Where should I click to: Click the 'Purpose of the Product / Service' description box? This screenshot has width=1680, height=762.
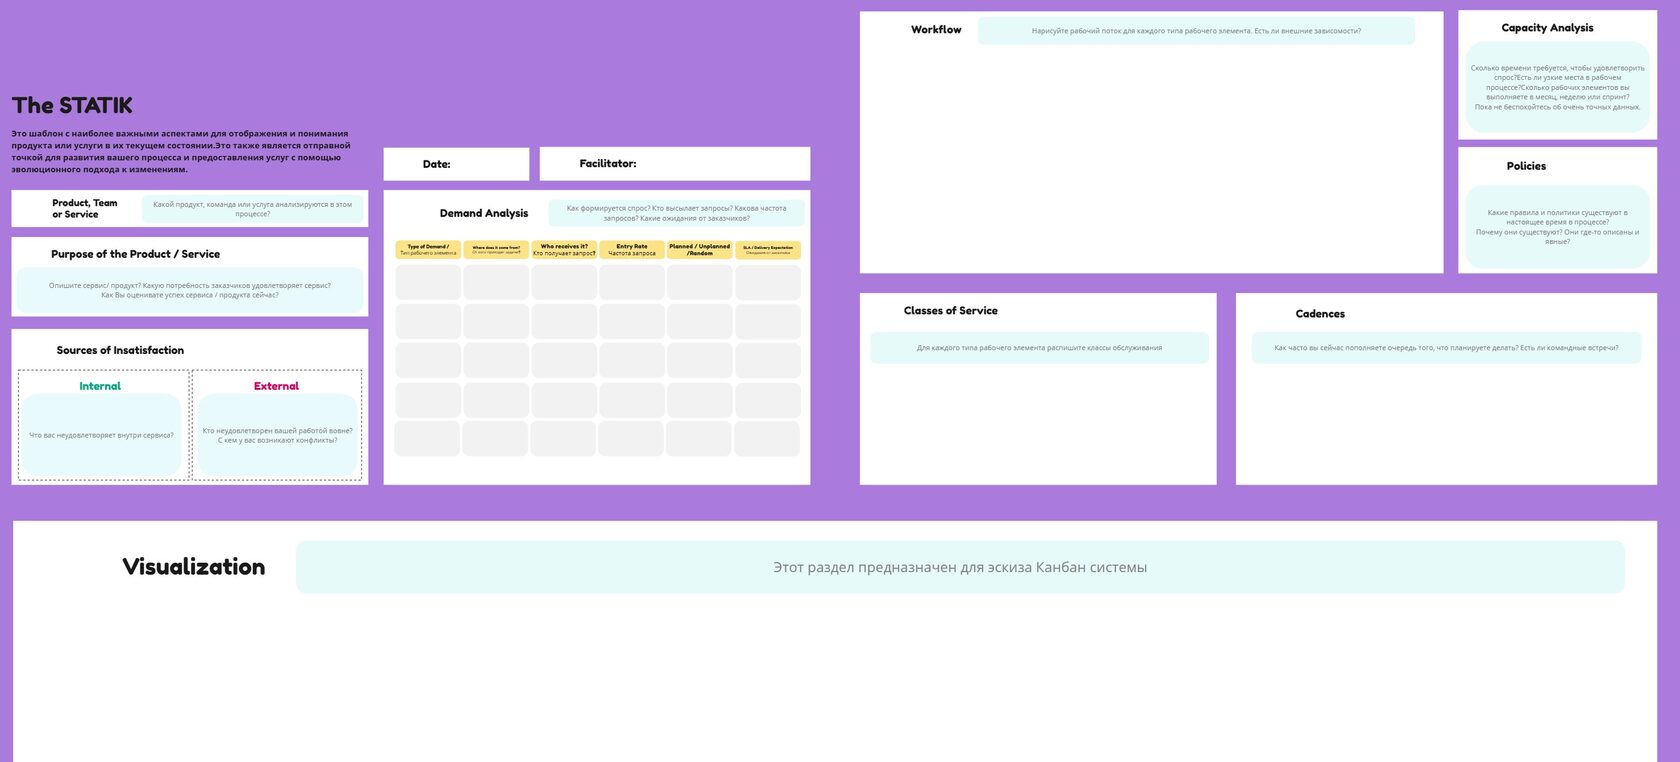pyautogui.click(x=190, y=290)
